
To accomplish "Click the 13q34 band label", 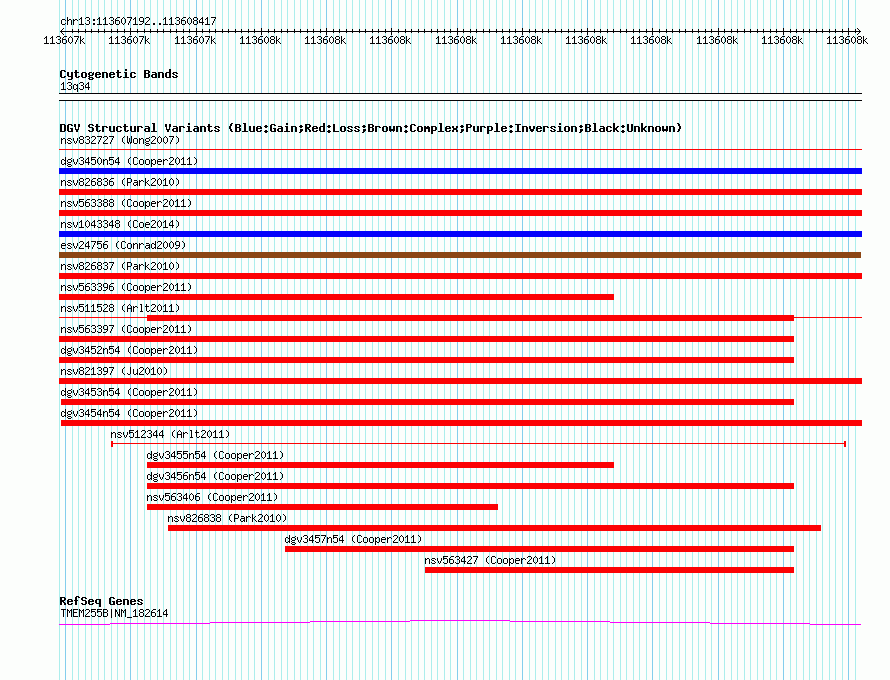I will coord(75,86).
